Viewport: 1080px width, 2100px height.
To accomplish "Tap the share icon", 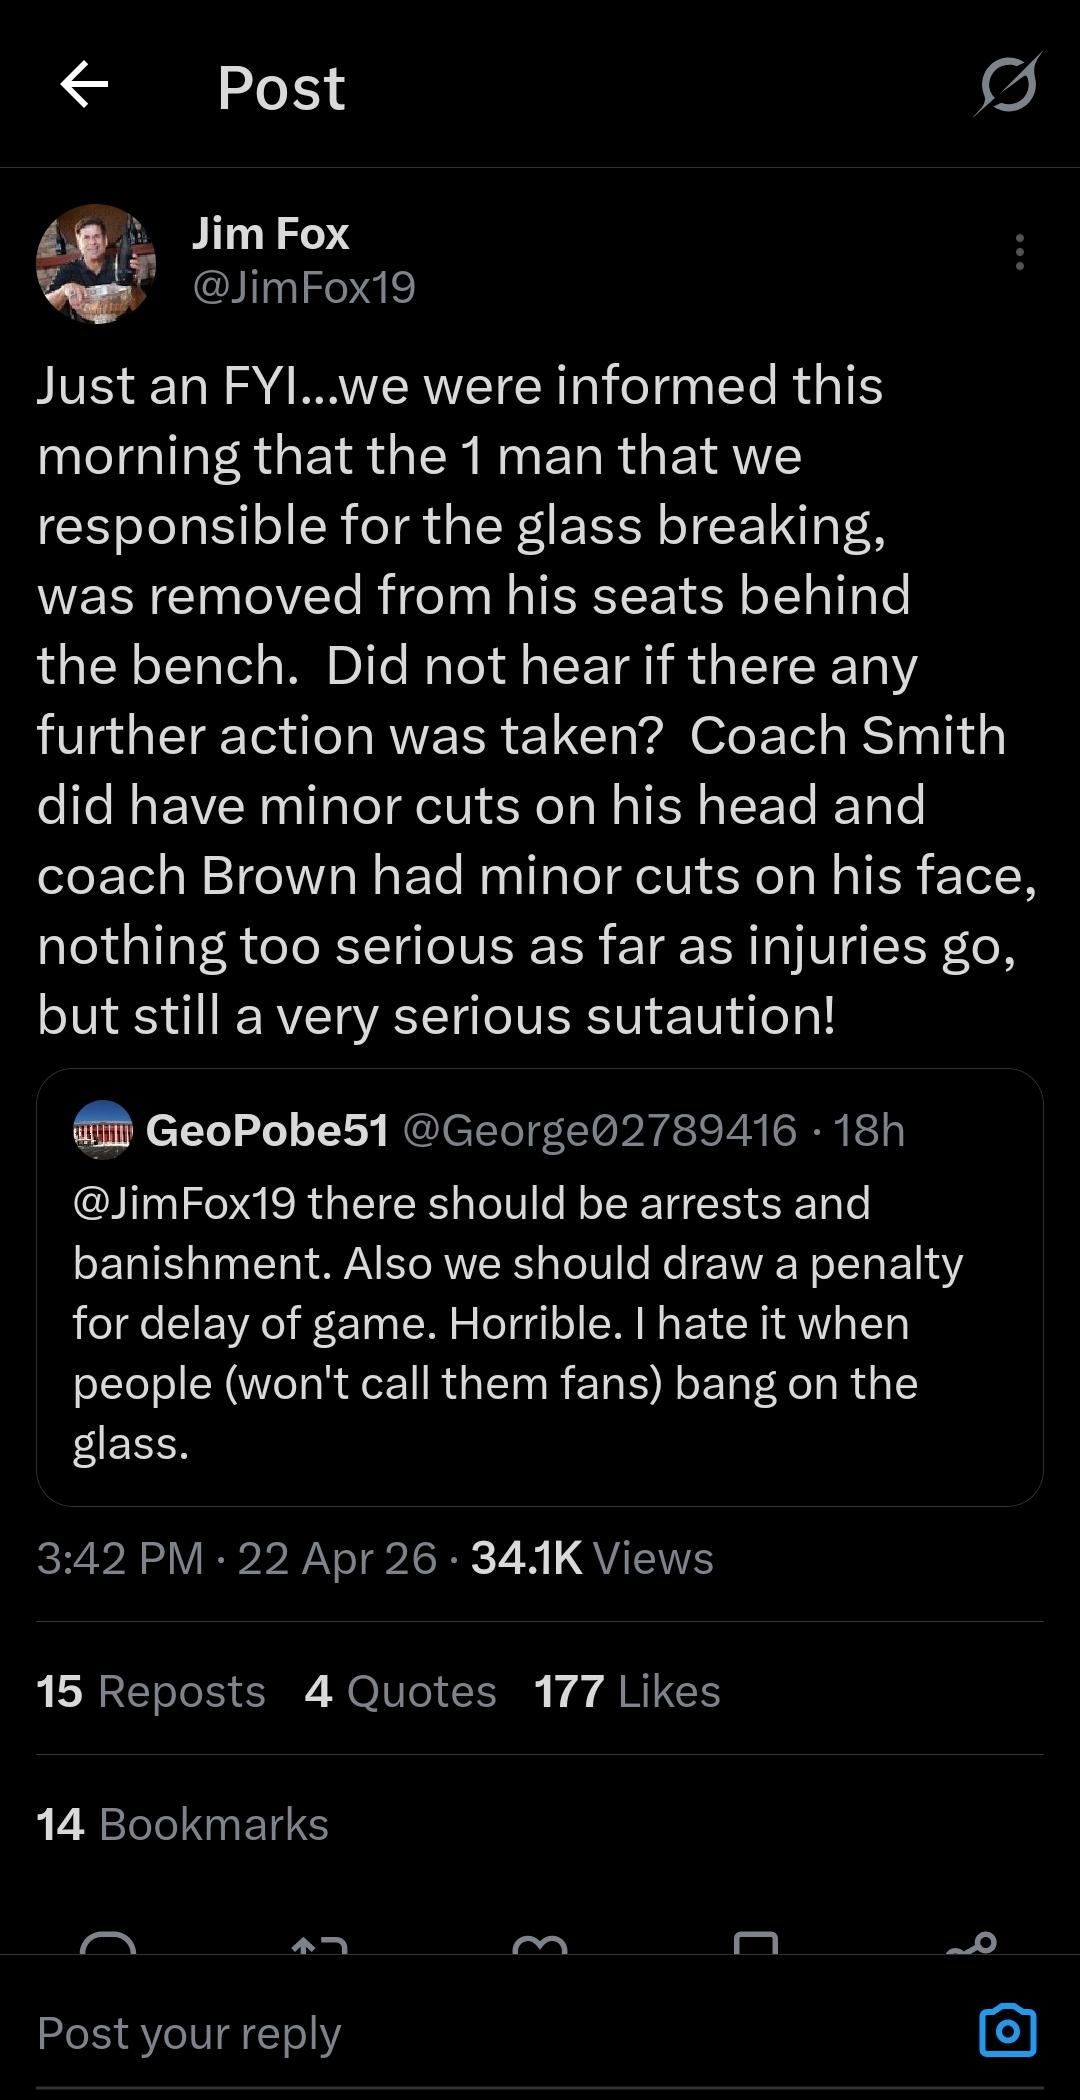I will tap(971, 1944).
